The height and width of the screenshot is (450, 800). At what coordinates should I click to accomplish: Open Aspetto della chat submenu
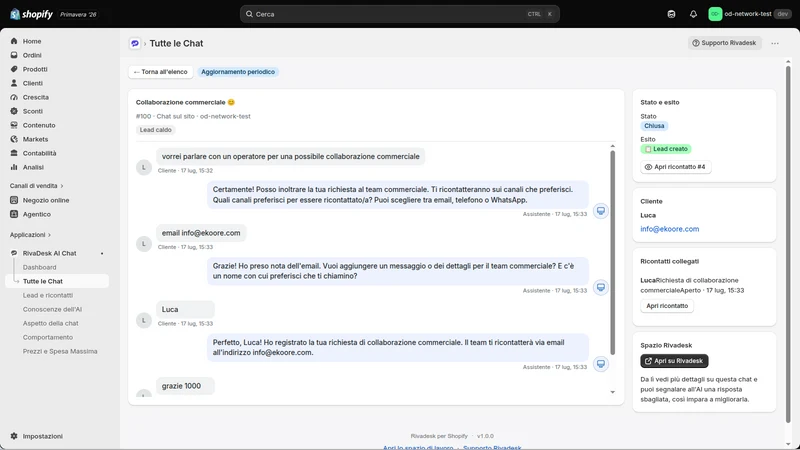51,323
